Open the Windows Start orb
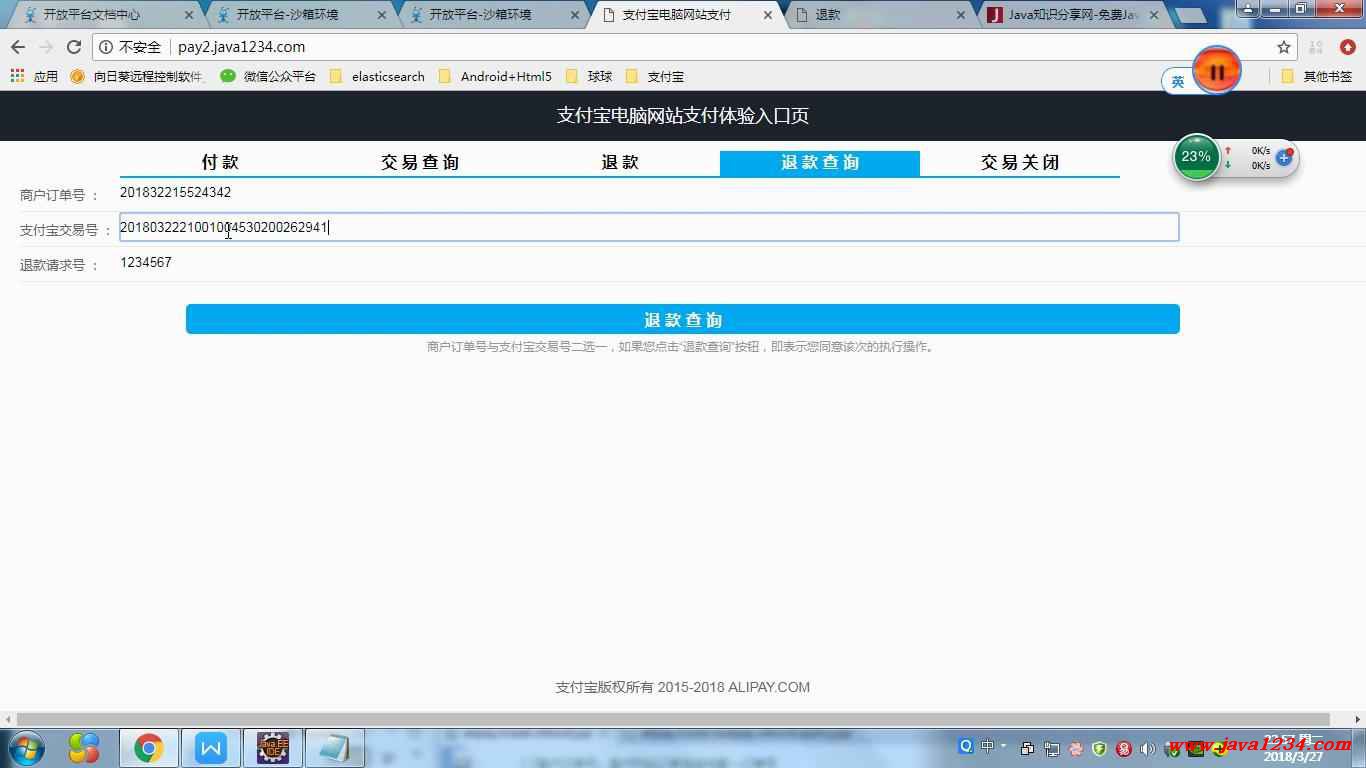Image resolution: width=1366 pixels, height=768 pixels. (24, 748)
